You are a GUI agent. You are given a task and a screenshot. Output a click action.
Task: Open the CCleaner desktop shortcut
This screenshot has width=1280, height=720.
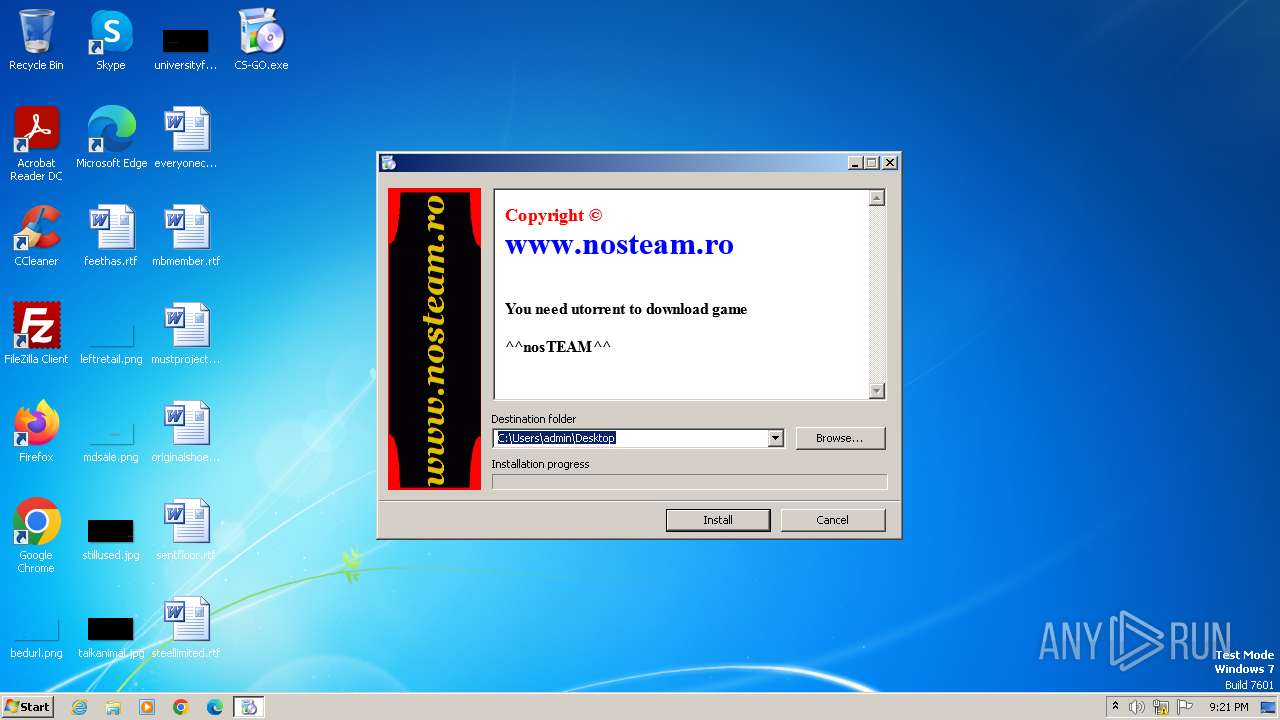click(36, 236)
